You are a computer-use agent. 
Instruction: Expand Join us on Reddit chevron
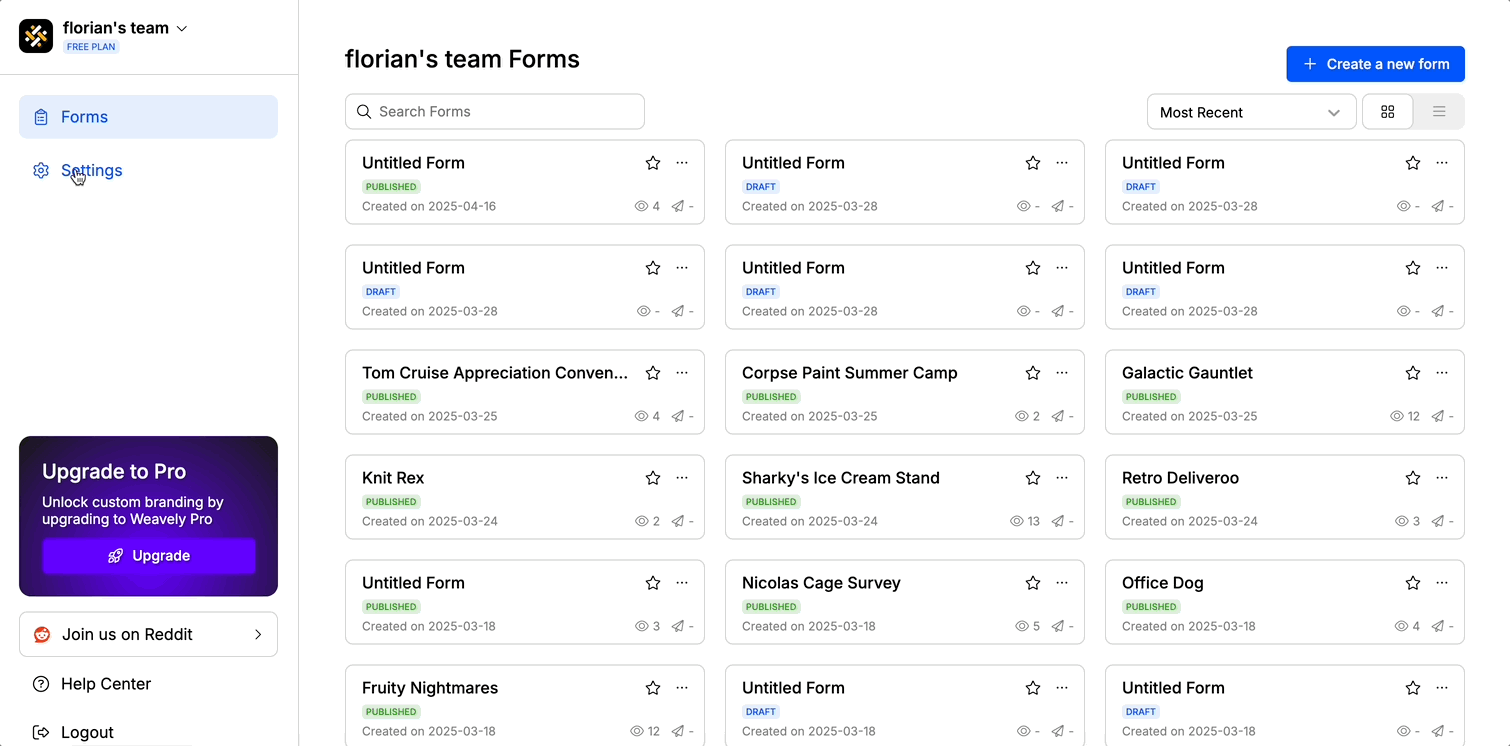point(258,634)
